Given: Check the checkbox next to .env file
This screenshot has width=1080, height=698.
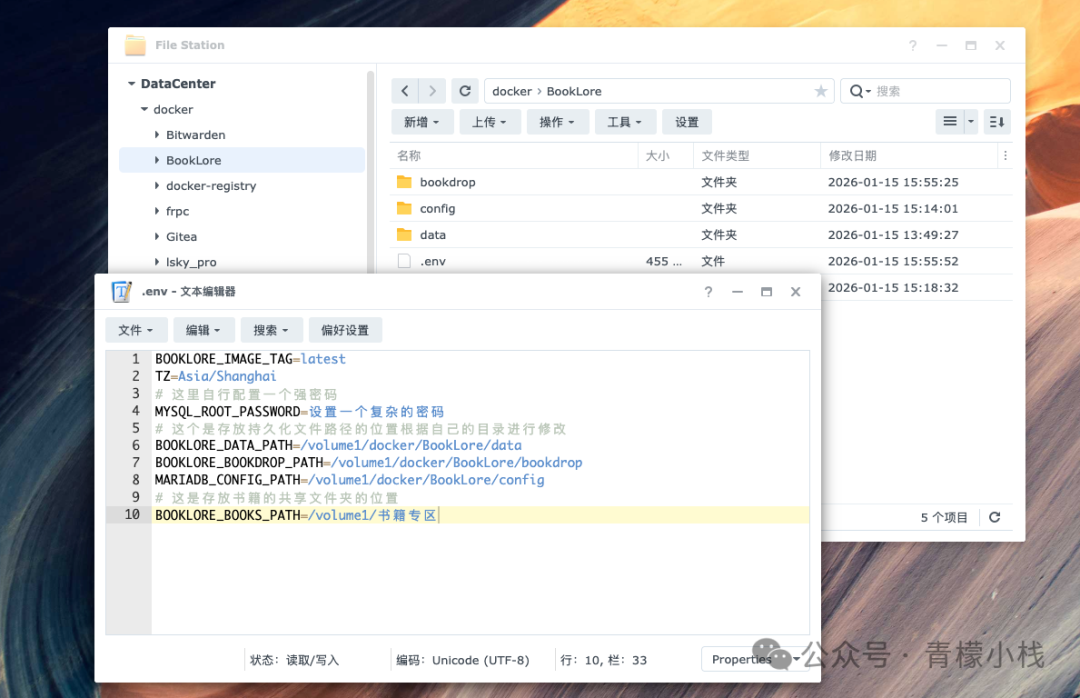Looking at the screenshot, I should [x=402, y=260].
